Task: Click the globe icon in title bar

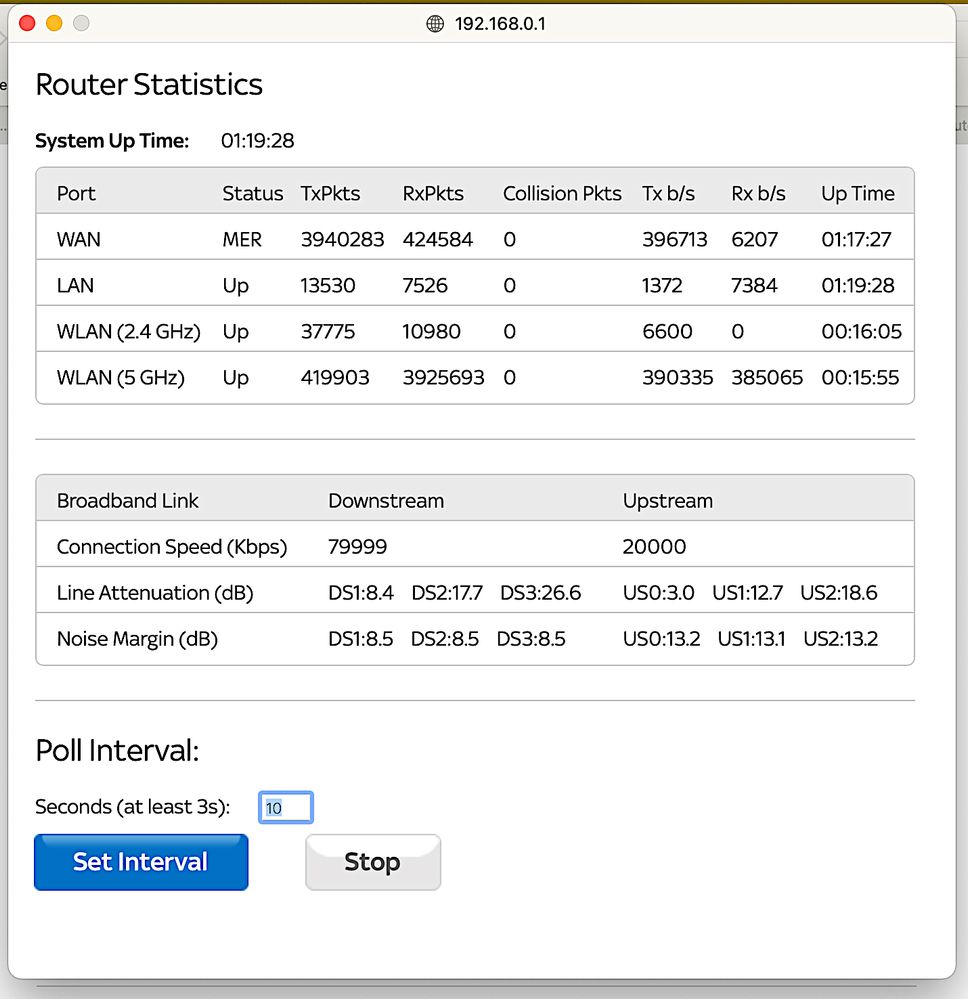Action: (x=435, y=24)
